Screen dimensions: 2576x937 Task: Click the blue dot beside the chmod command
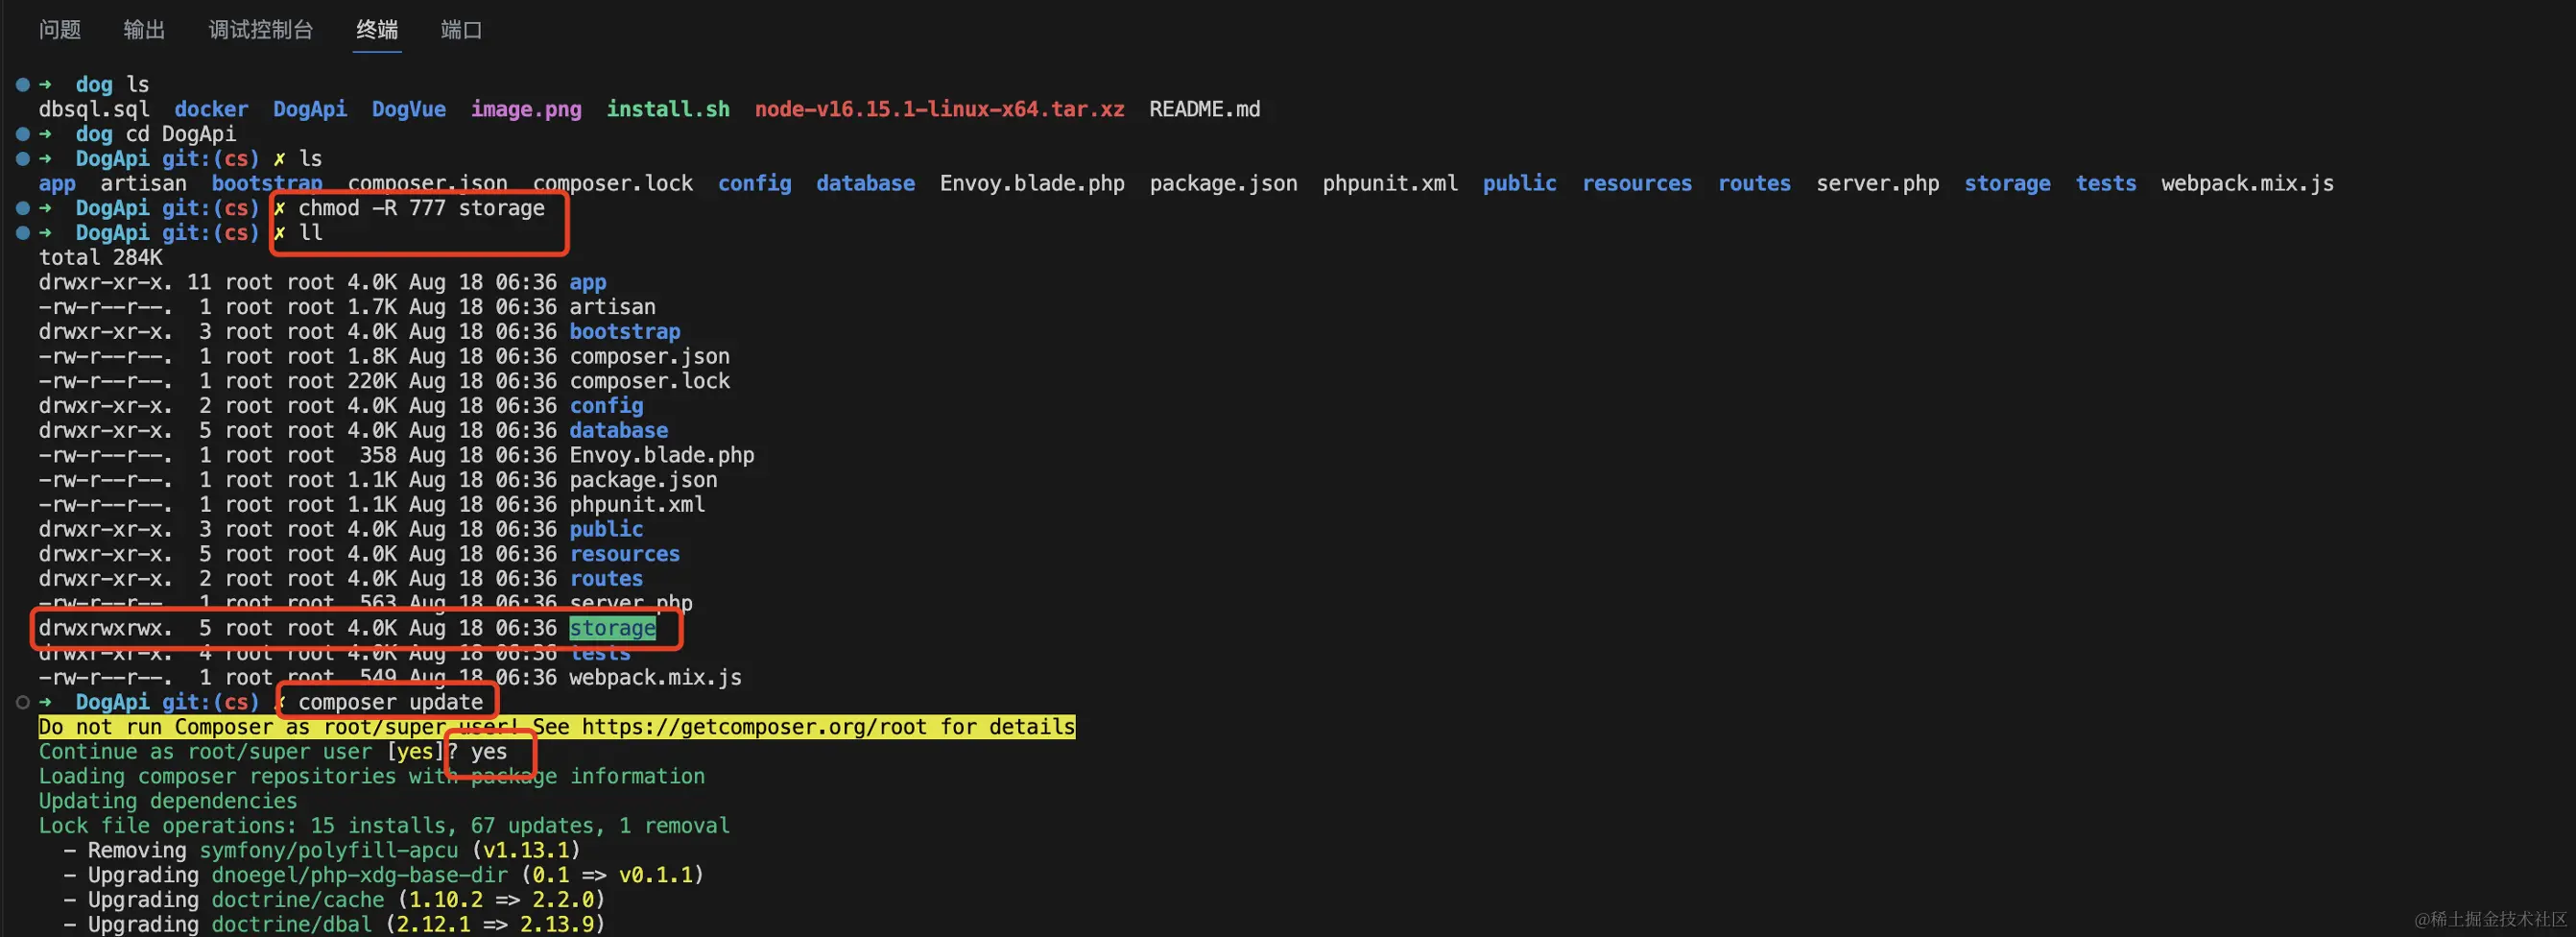(x=23, y=208)
